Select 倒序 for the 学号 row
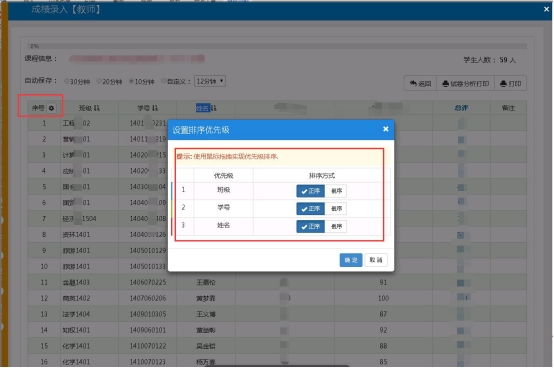This screenshot has height=368, width=554. point(336,209)
